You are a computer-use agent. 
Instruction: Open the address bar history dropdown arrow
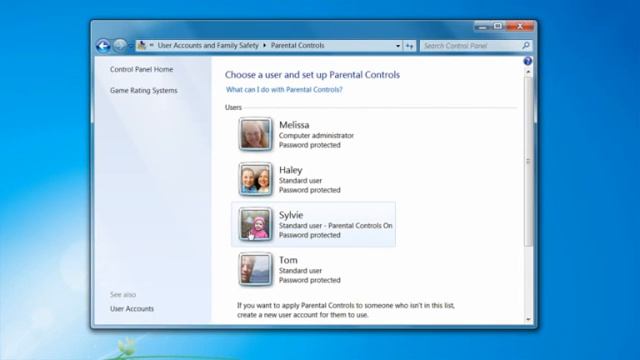tap(398, 46)
